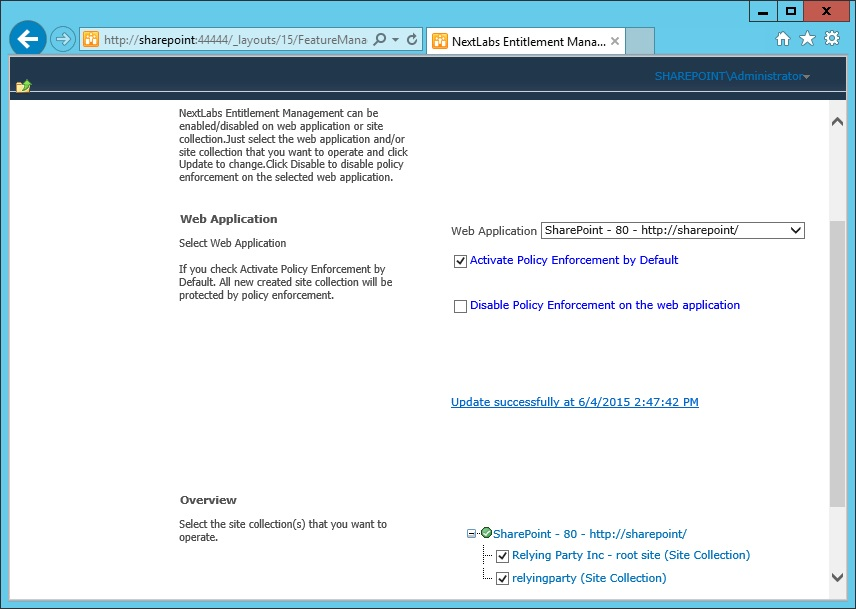The image size is (856, 609).
Task: Open a new blank browser tab
Action: pyautogui.click(x=640, y=41)
